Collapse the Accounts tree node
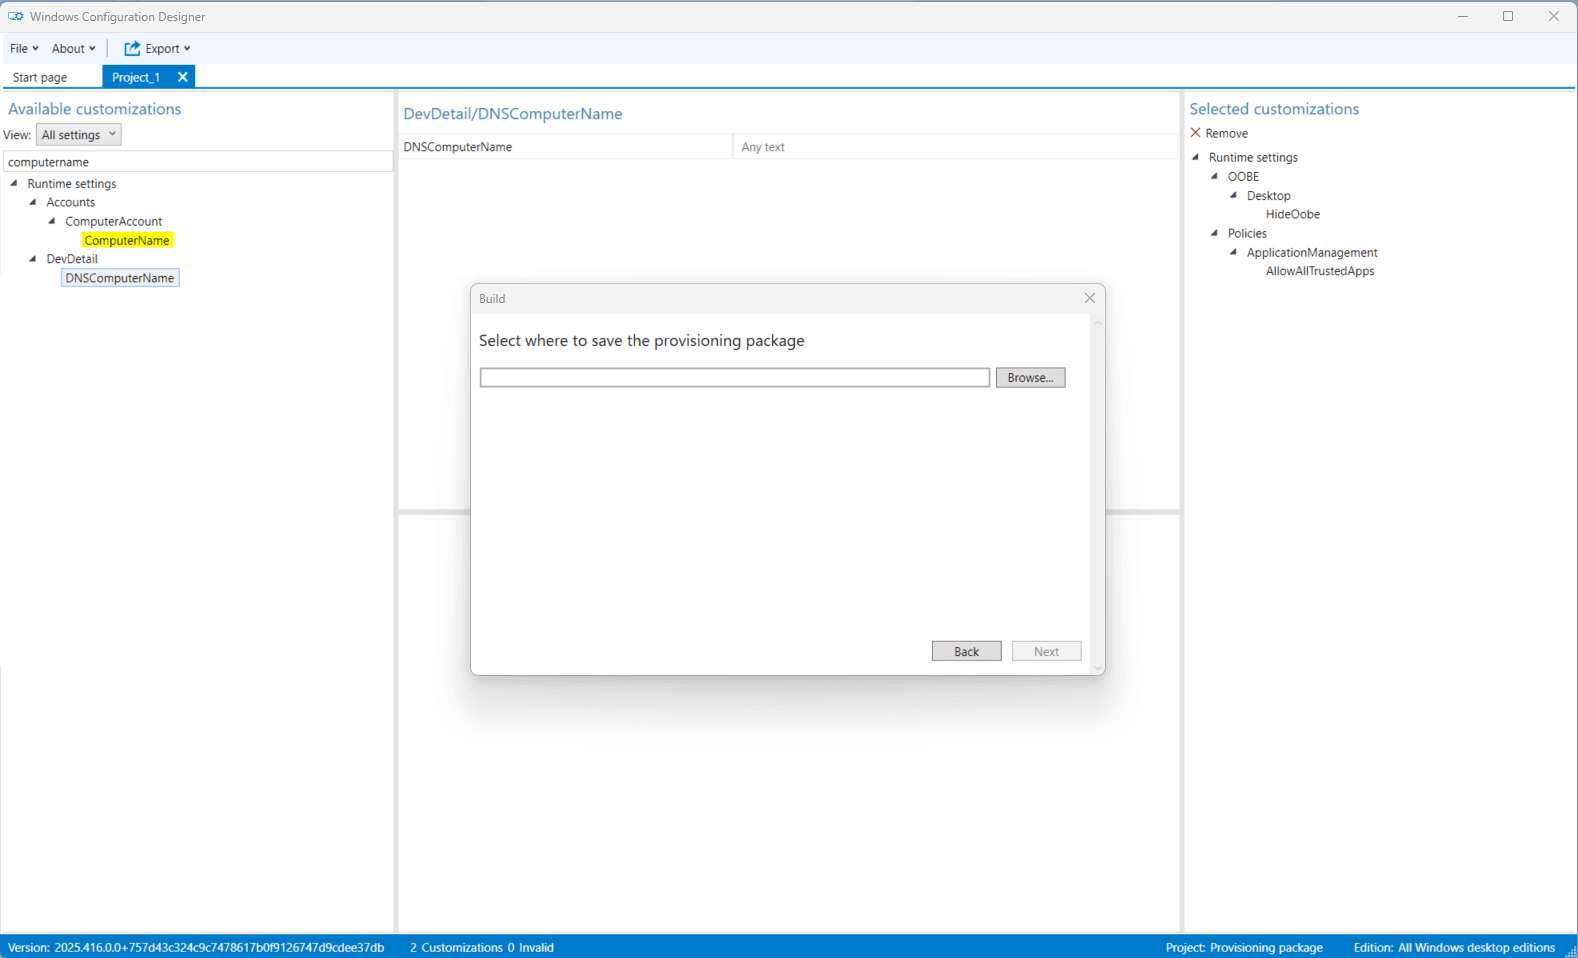 (33, 202)
